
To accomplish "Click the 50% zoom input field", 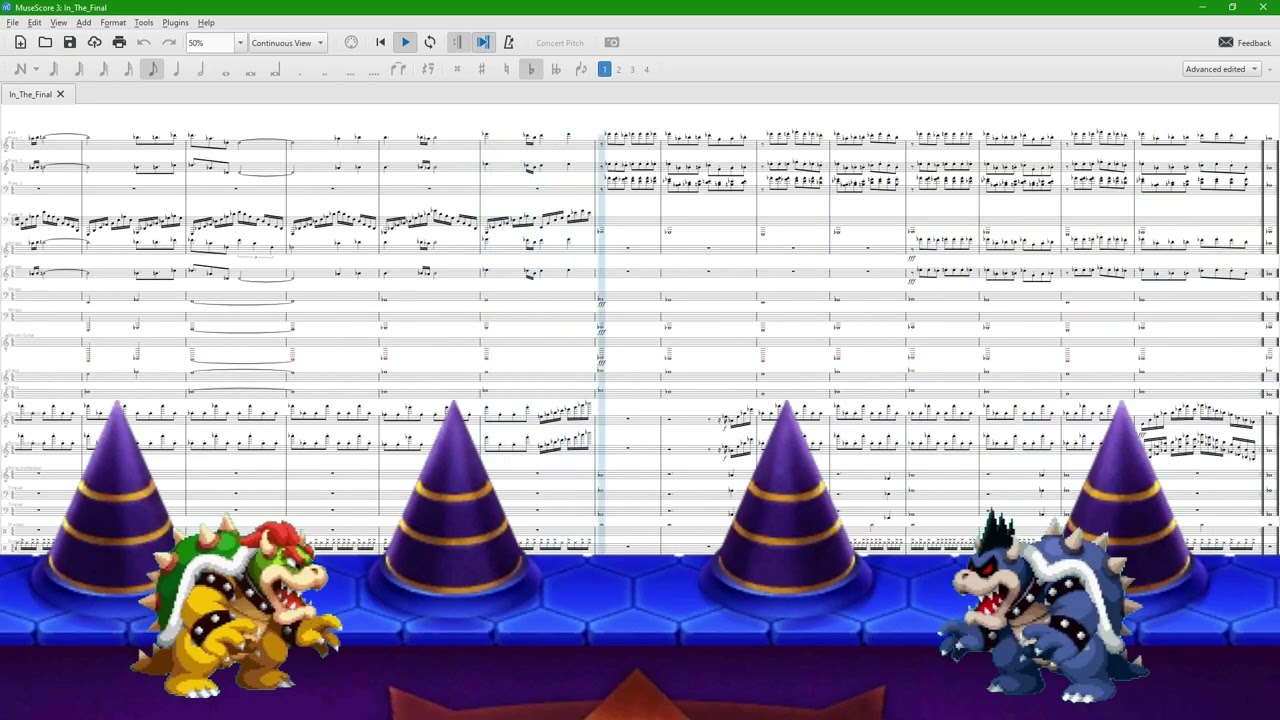I will (x=209, y=43).
